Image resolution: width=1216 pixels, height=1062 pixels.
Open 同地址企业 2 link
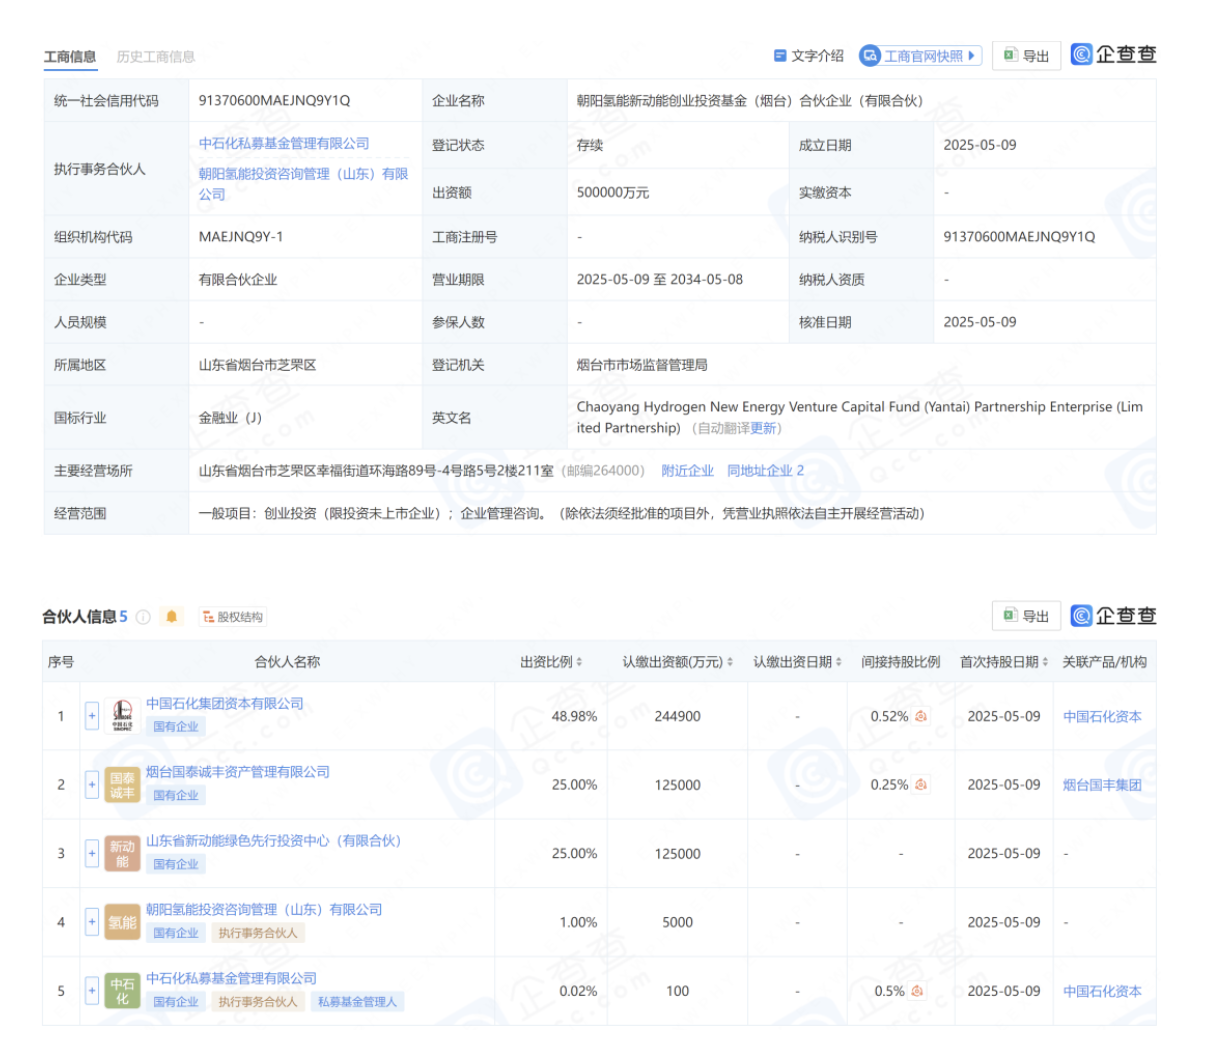(x=766, y=471)
